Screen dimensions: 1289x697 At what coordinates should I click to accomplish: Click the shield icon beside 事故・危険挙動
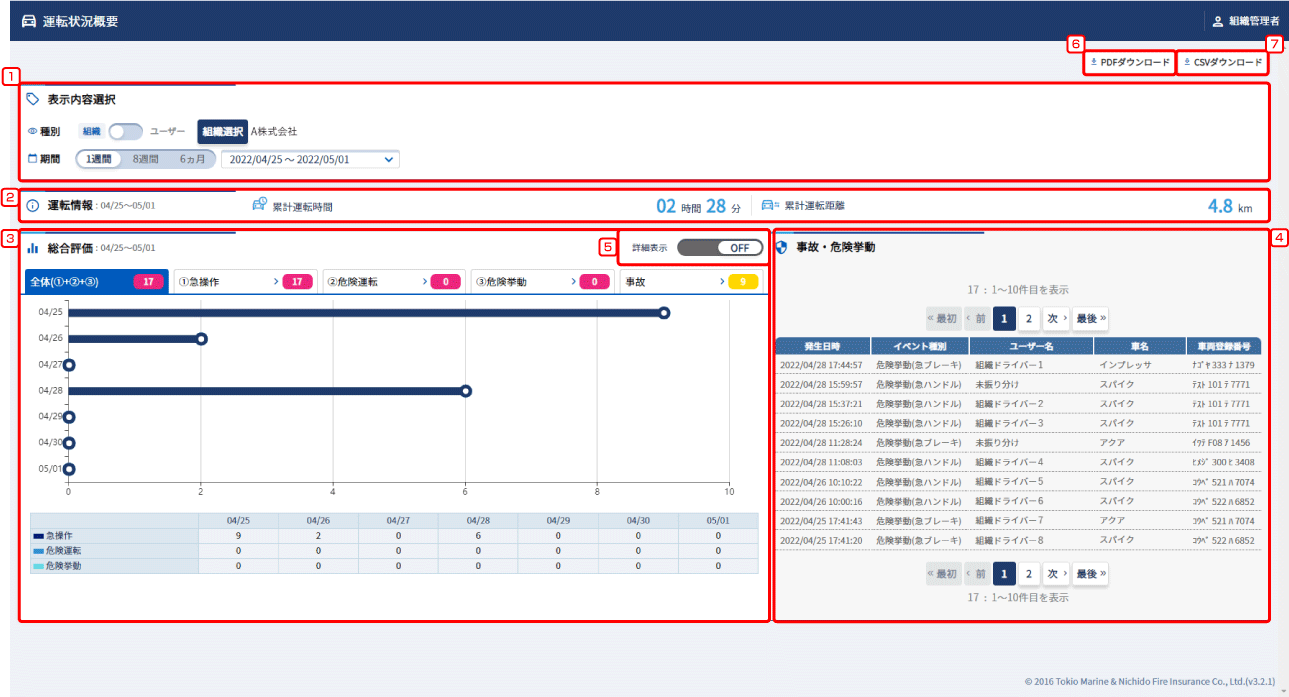tap(782, 247)
